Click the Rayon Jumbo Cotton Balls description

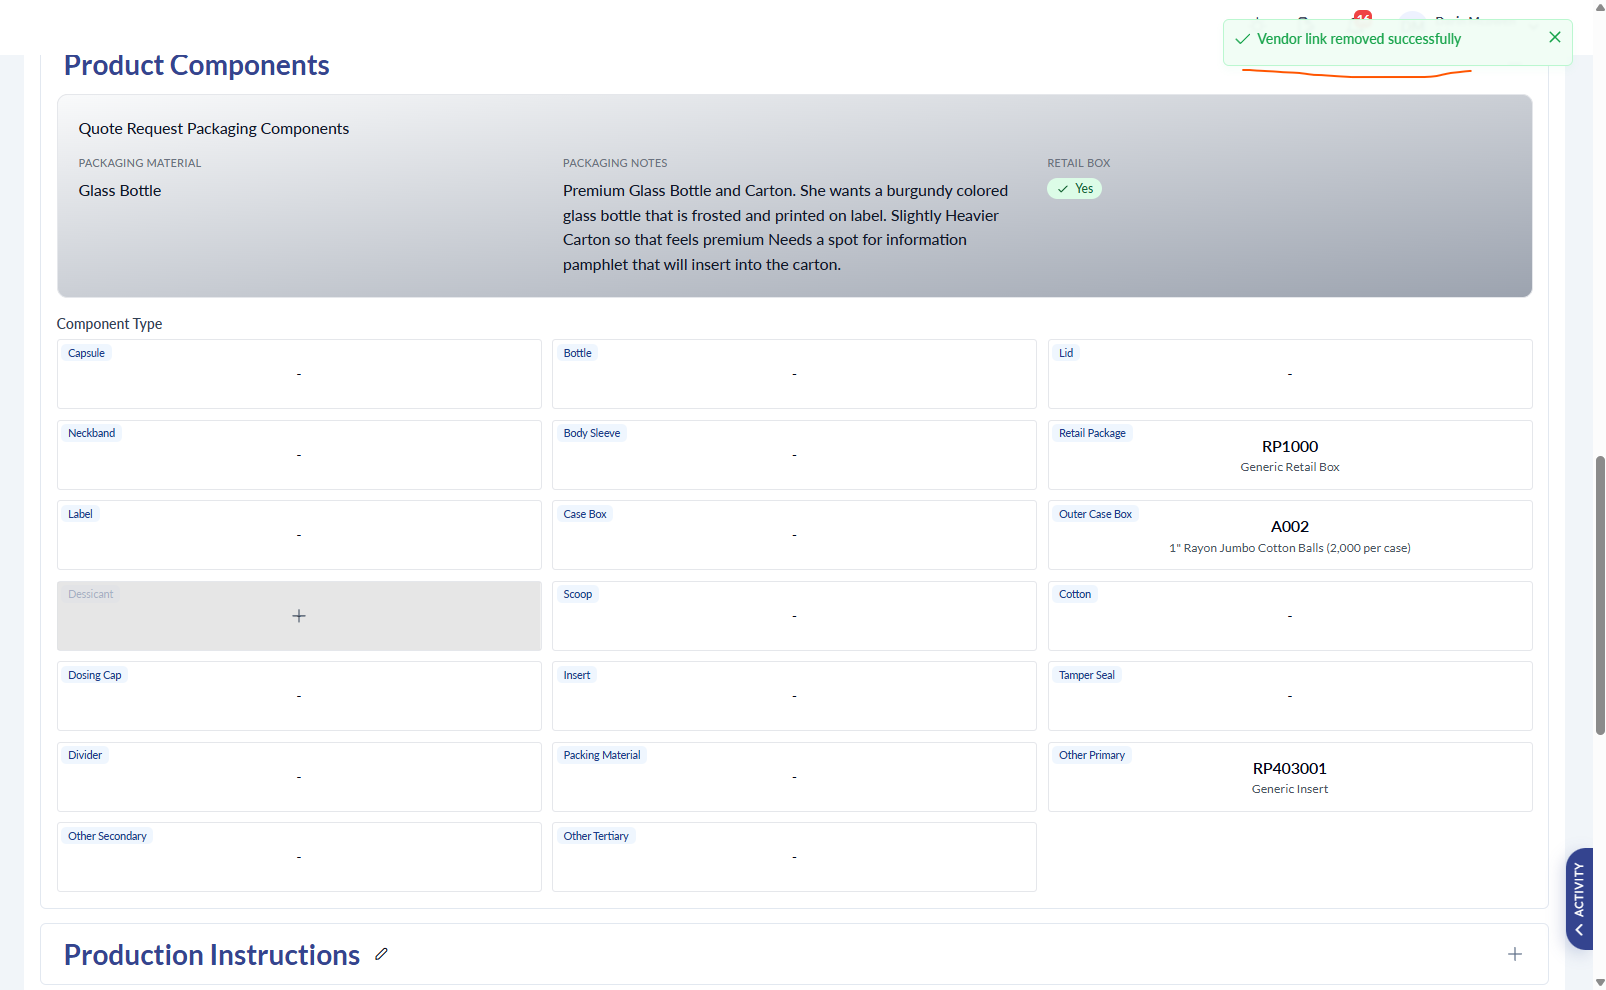pos(1290,548)
